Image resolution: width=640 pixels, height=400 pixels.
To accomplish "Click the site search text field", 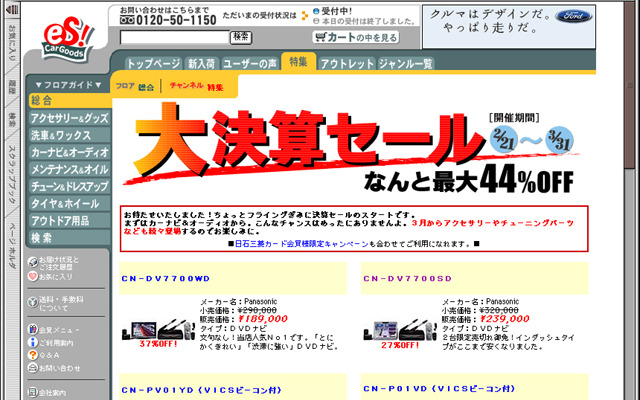I will tap(175, 37).
